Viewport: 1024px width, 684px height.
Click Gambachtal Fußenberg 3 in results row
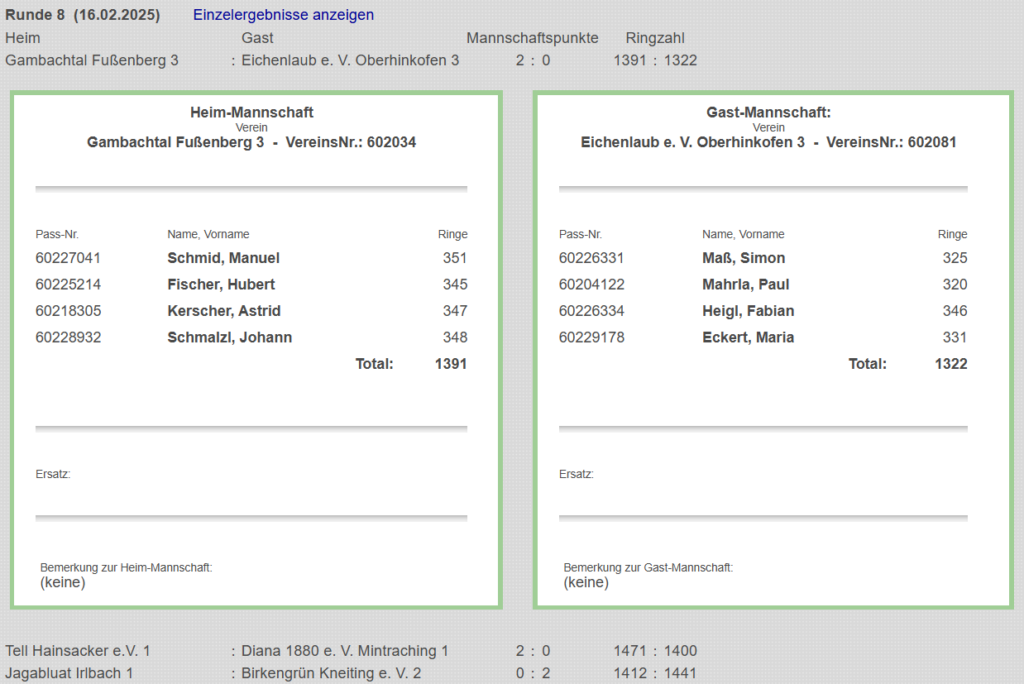click(x=92, y=60)
